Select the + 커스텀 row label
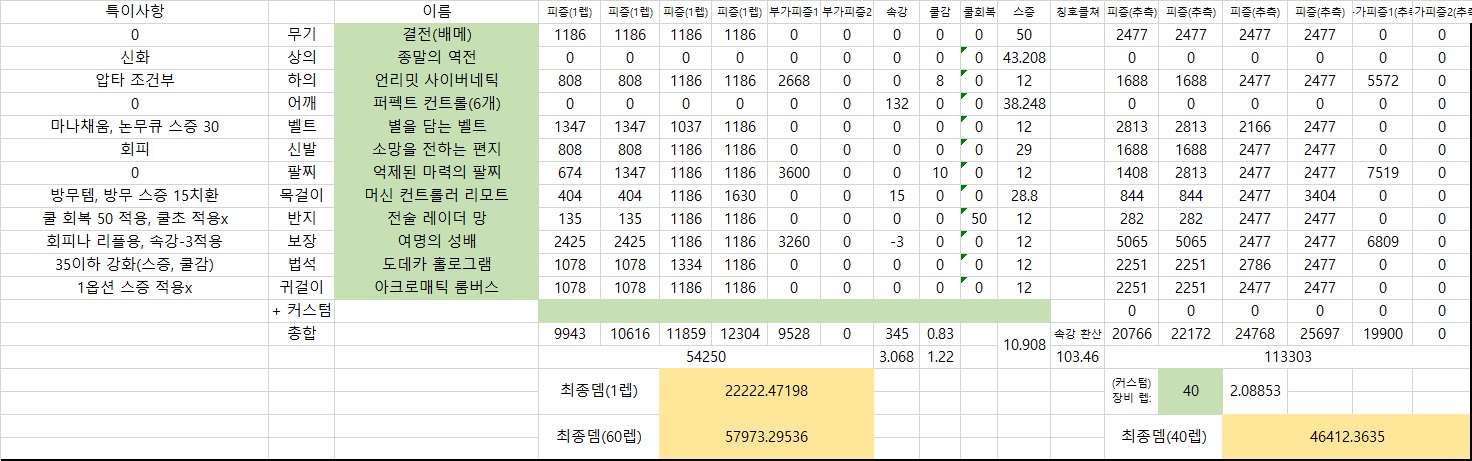This screenshot has height=461, width=1472. 301,310
